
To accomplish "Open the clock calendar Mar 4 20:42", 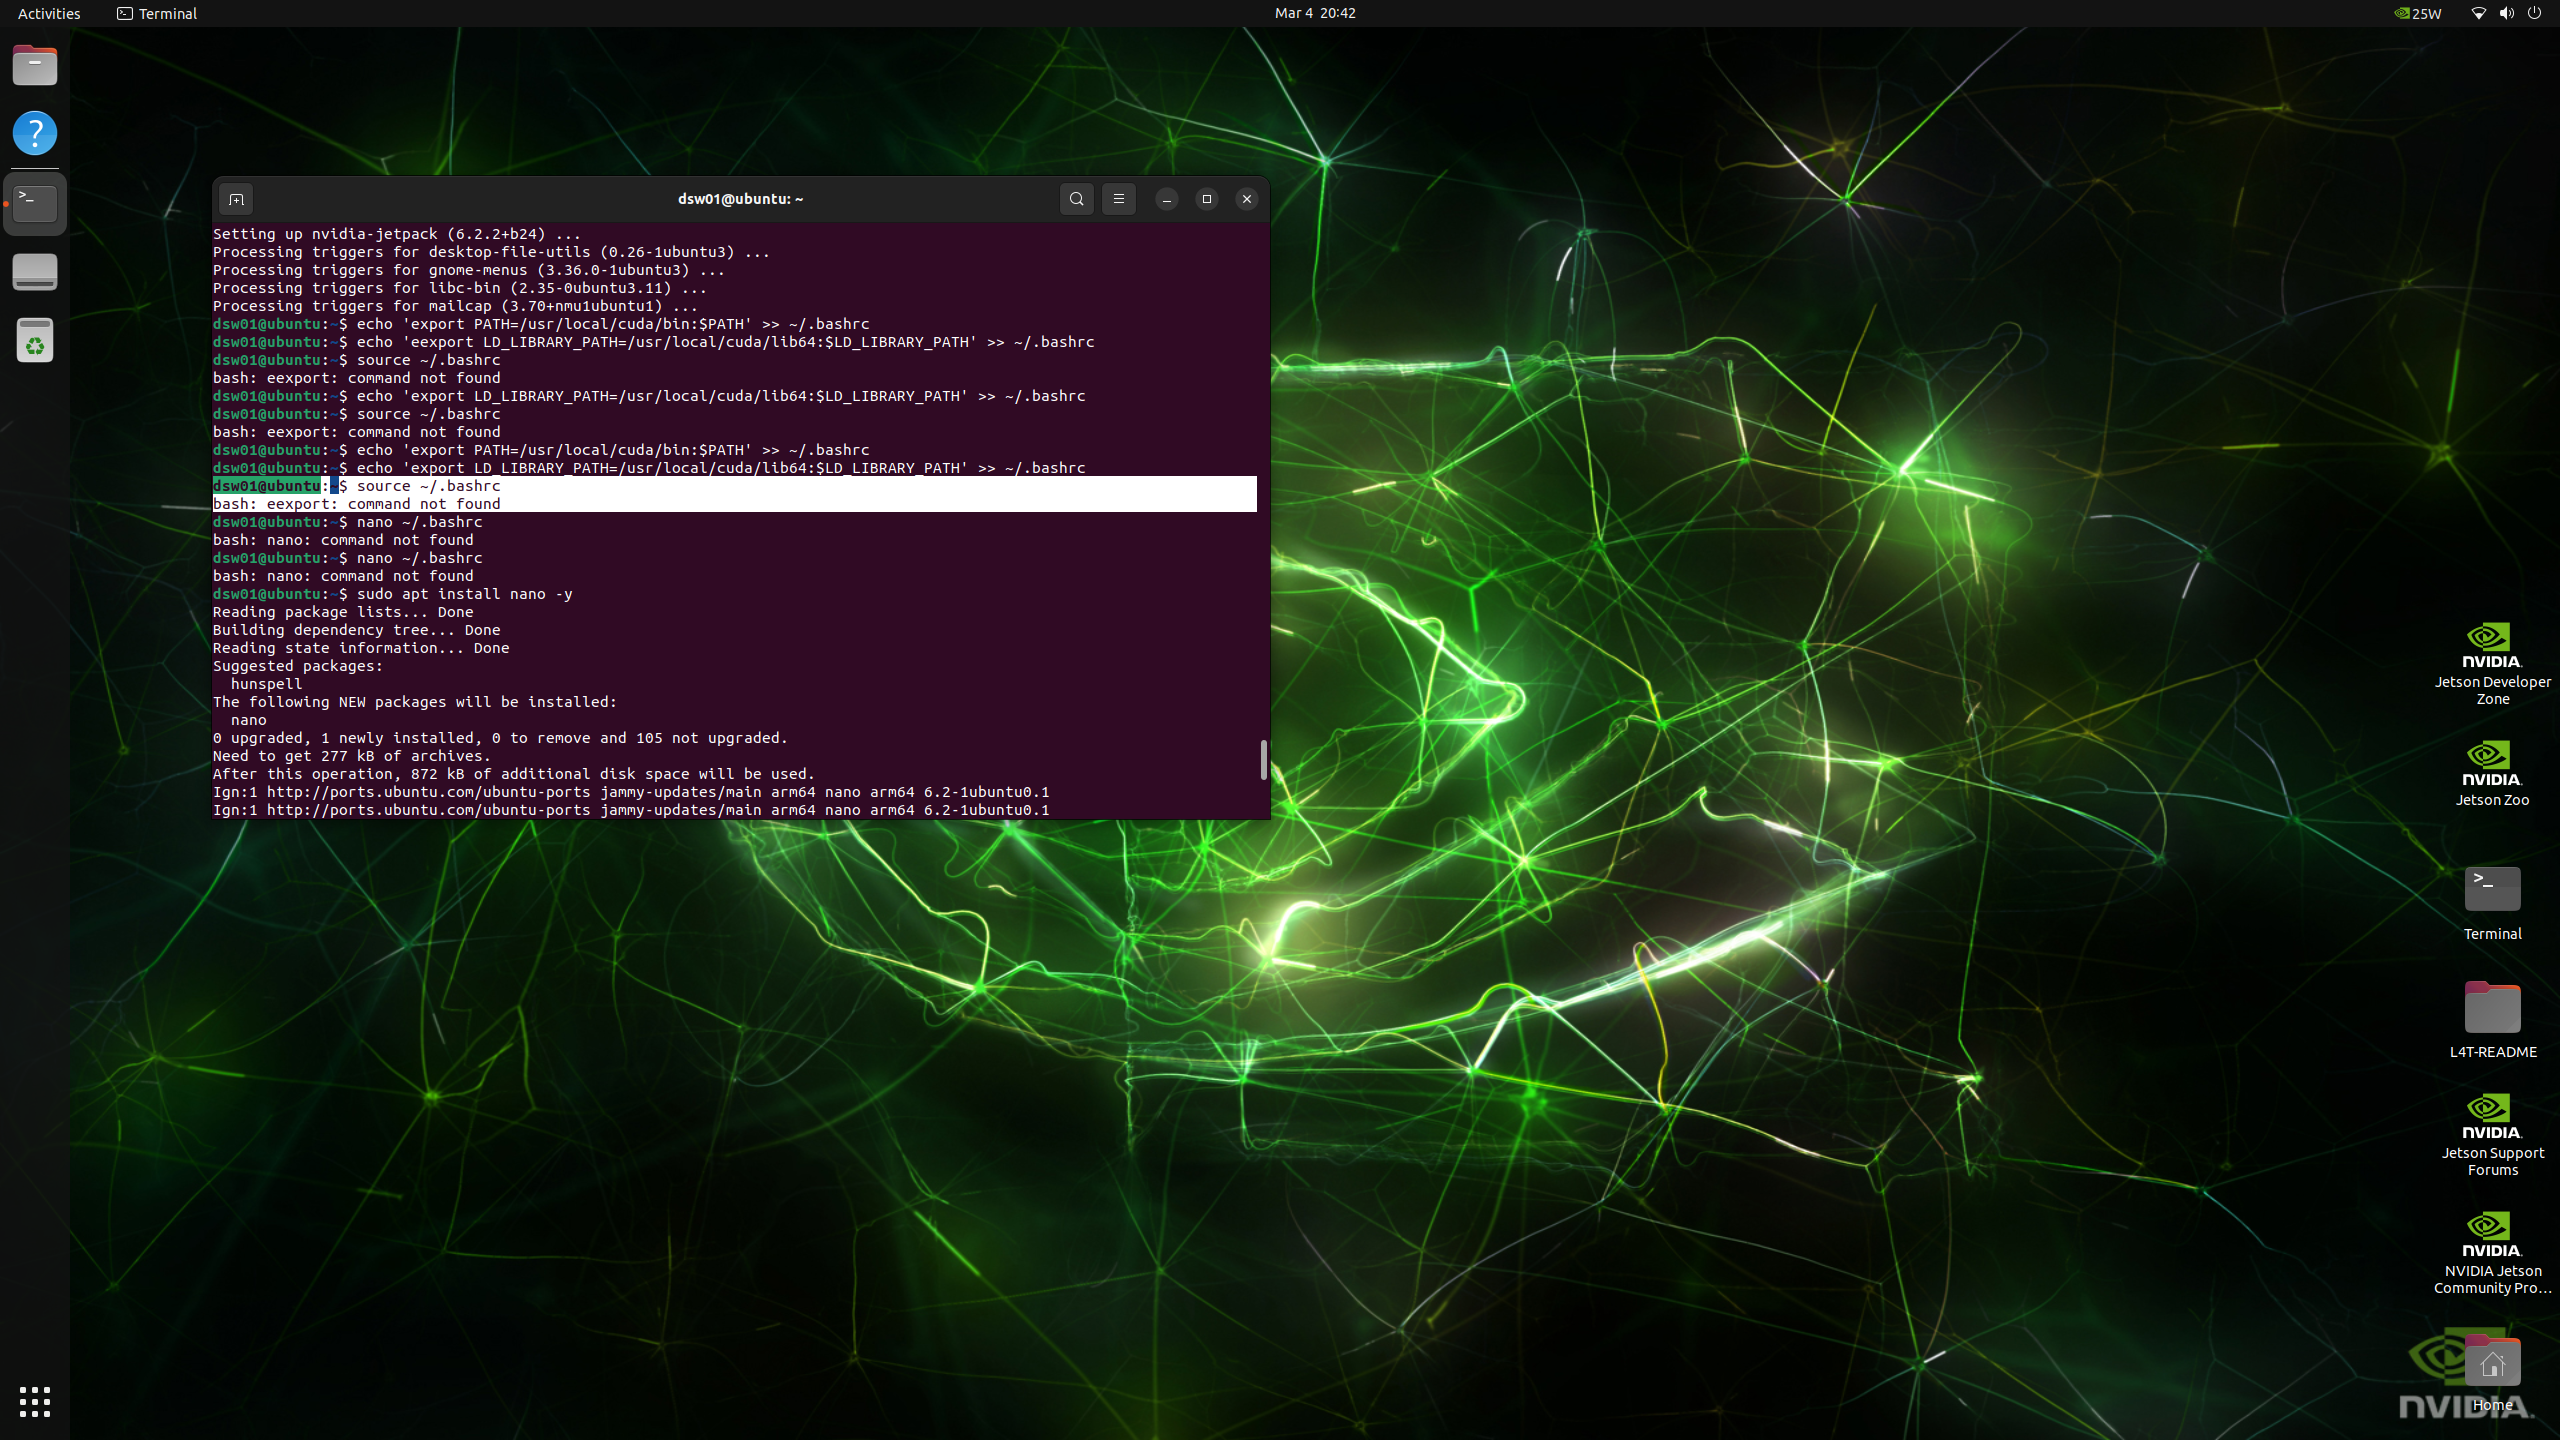I will pyautogui.click(x=1314, y=13).
